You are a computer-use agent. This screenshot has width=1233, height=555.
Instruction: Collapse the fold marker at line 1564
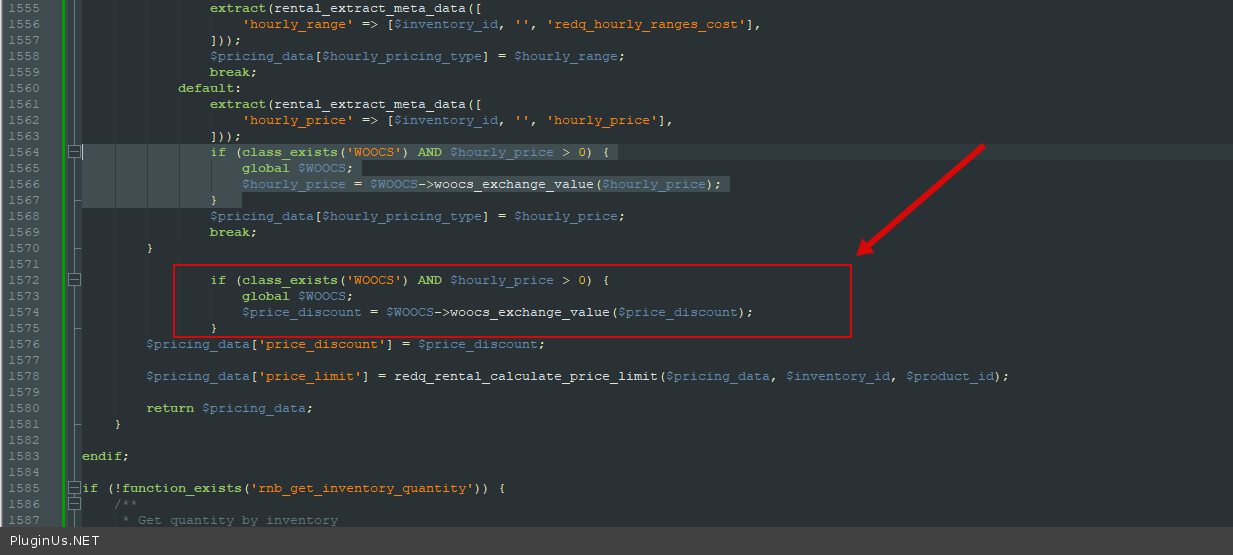74,152
